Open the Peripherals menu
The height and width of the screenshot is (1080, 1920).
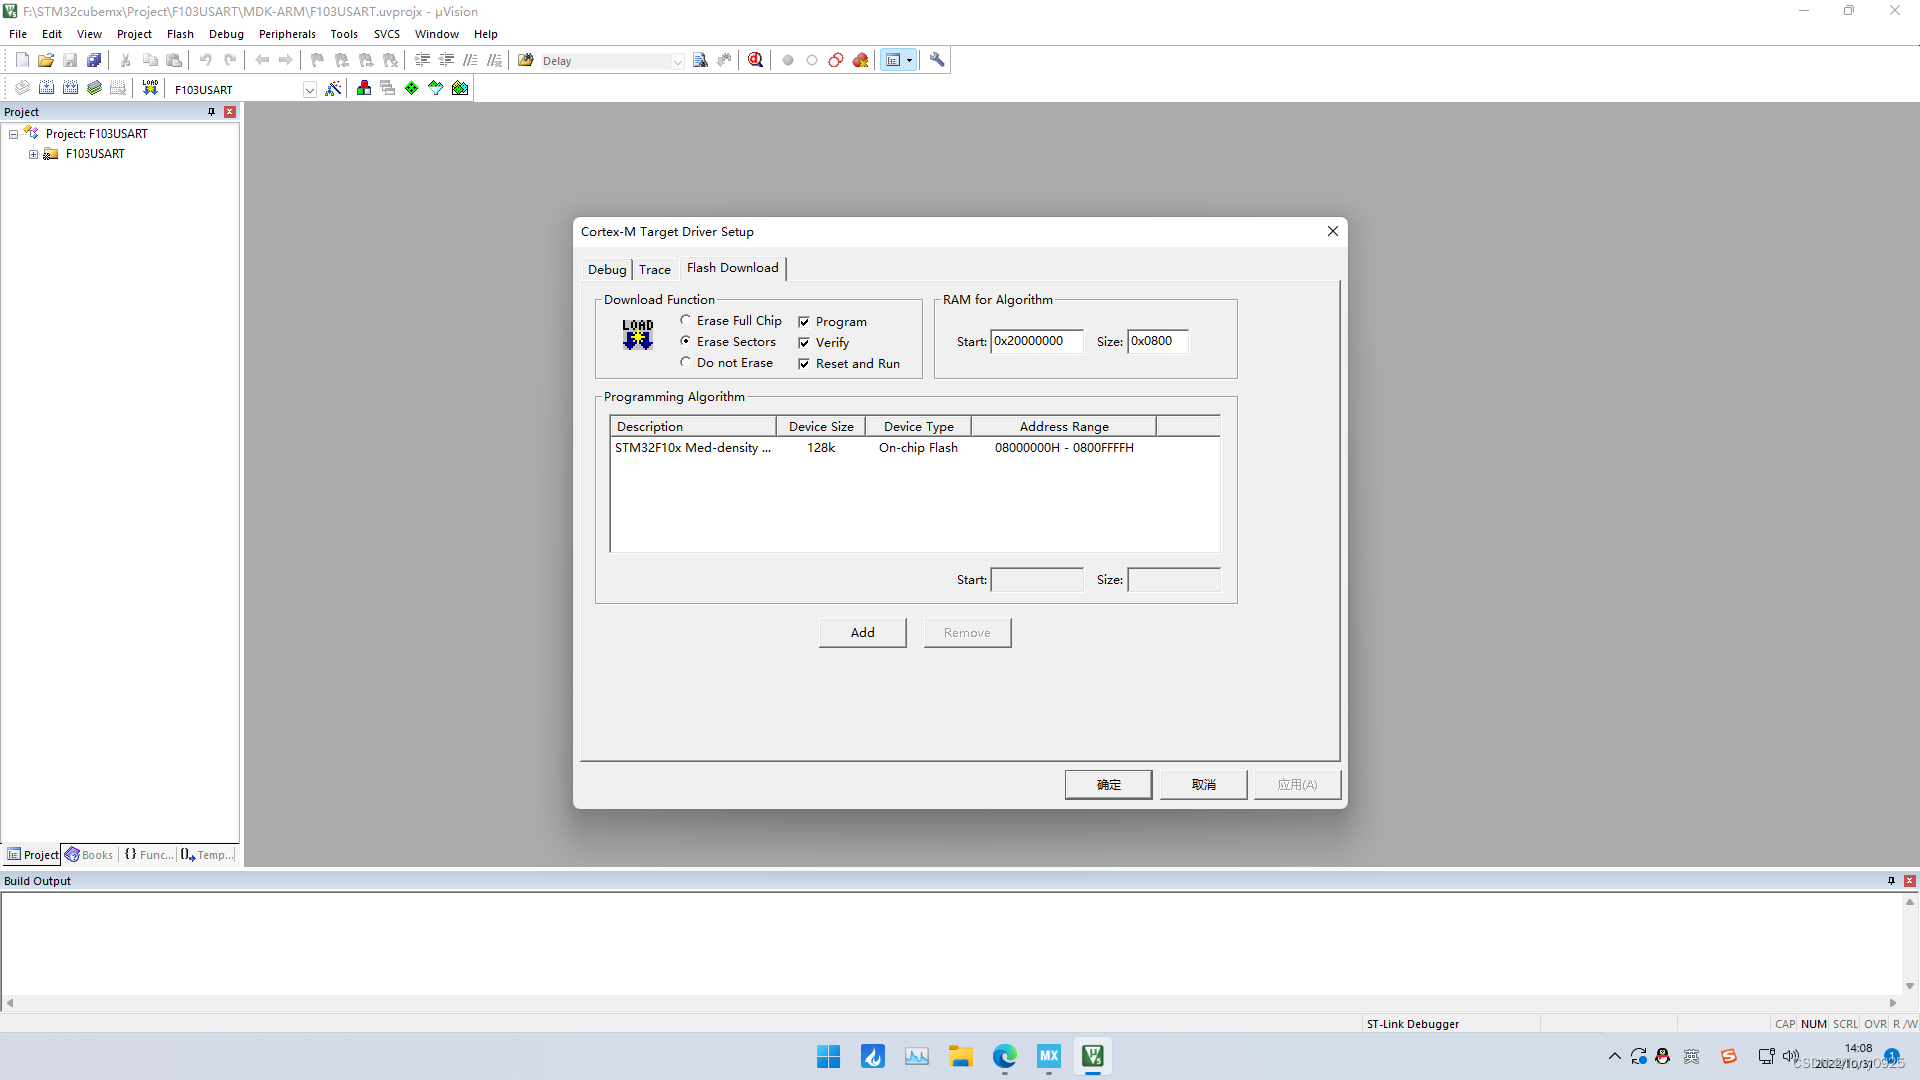pos(287,34)
